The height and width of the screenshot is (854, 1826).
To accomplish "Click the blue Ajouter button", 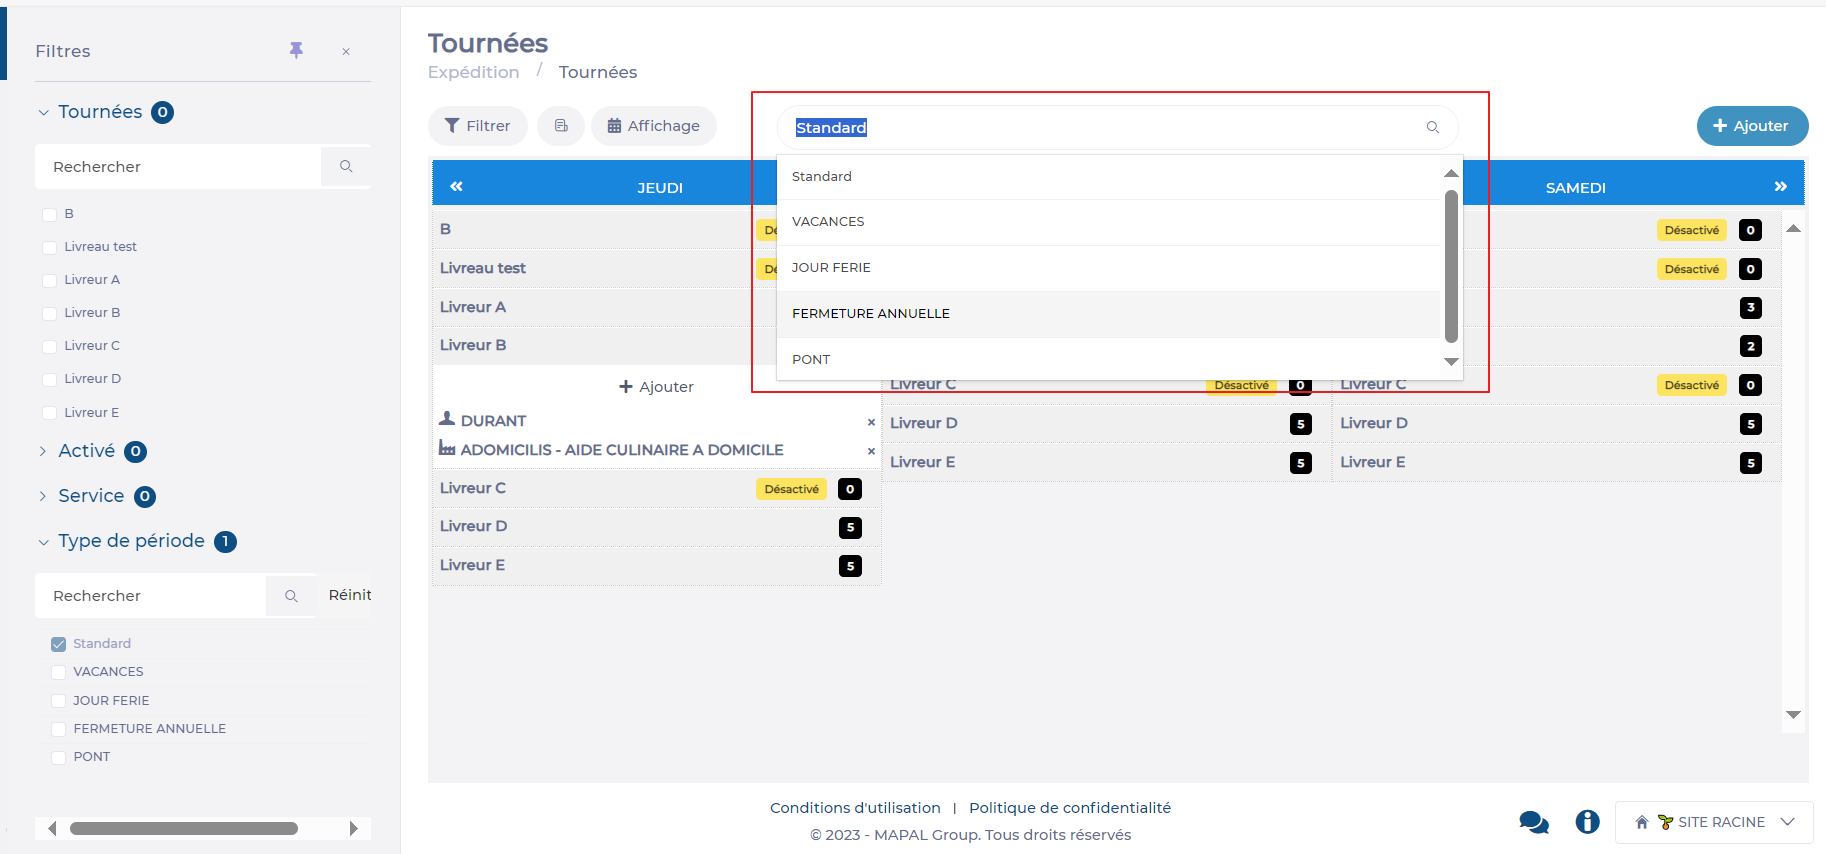I will tap(1751, 126).
